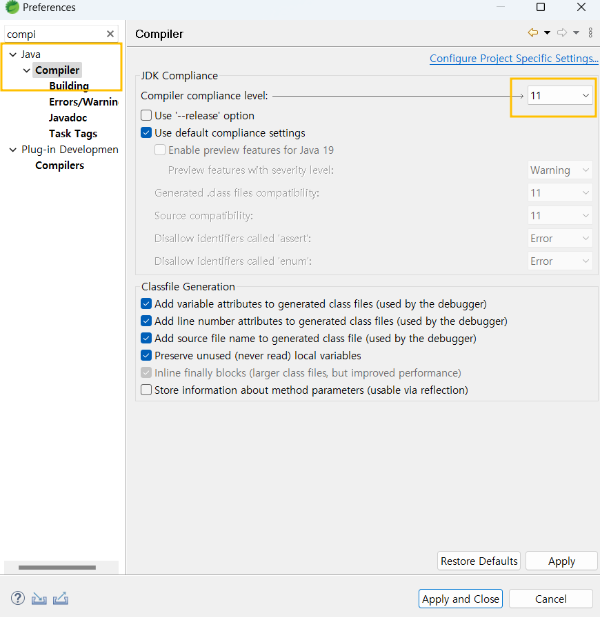Open the Disallow identifiers 'enum' dropdown

[x=559, y=261]
